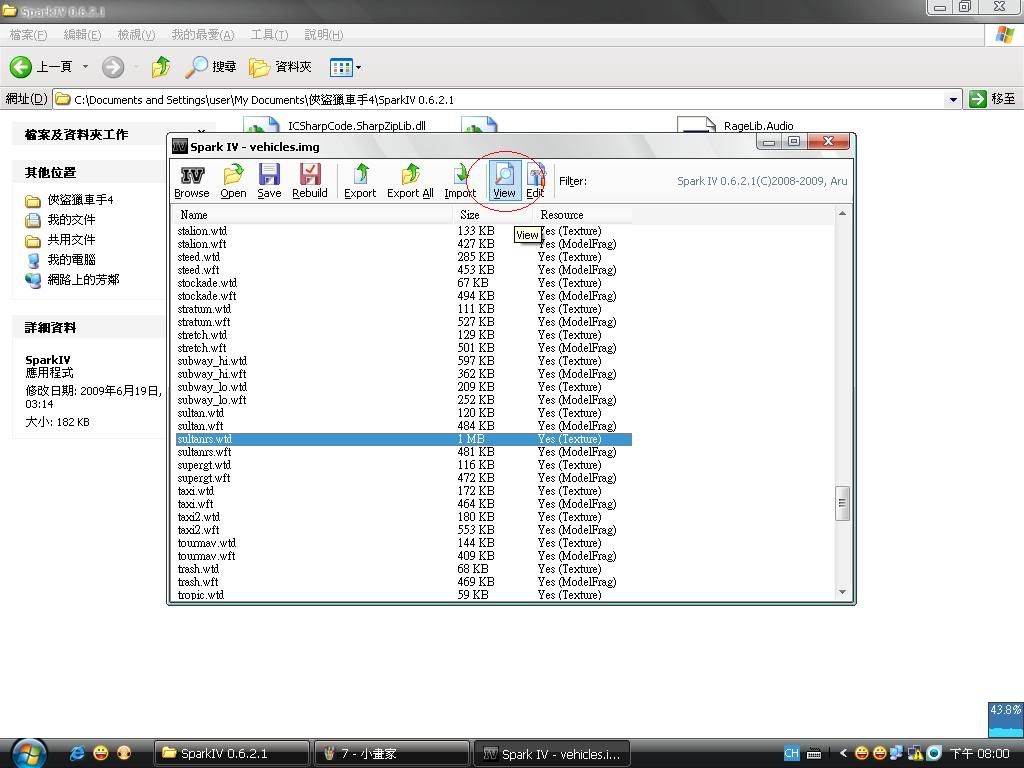This screenshot has width=1024, height=768.
Task: Open 我的電腦 link in sidebar
Action: point(71,259)
